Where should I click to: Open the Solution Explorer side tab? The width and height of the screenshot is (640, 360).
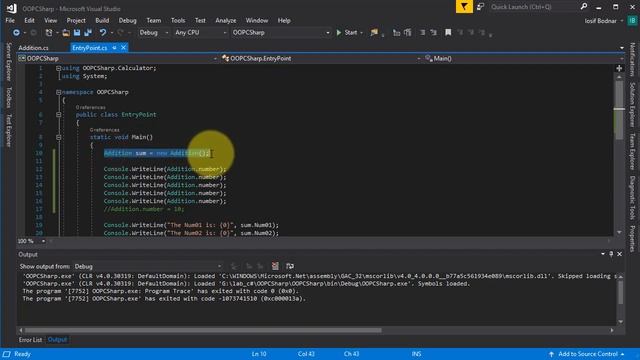point(632,104)
